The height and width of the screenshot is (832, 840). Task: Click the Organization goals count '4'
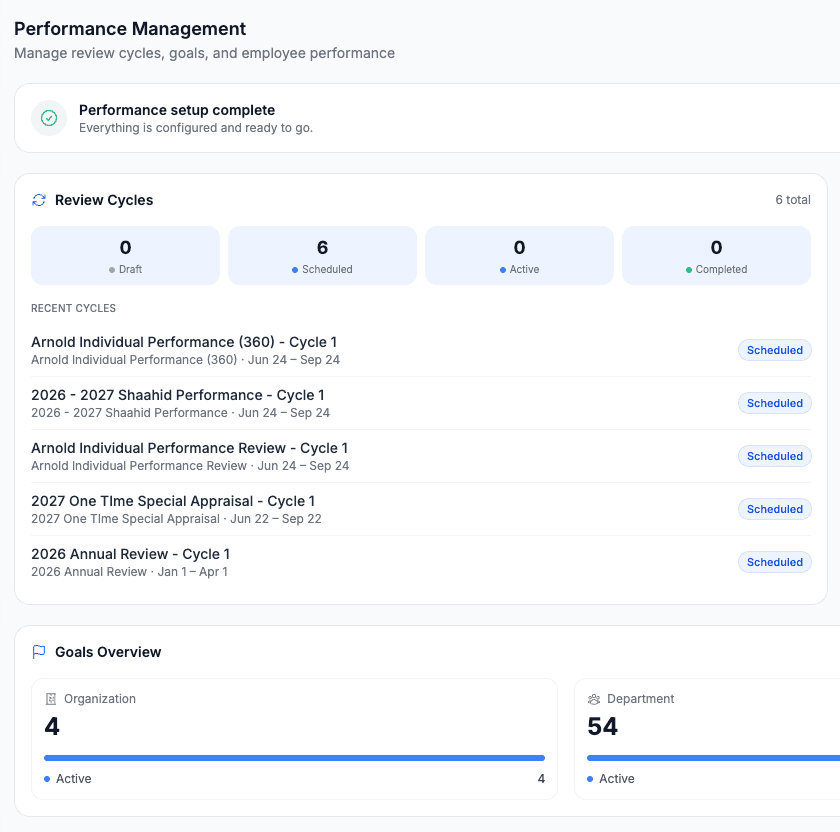(52, 726)
